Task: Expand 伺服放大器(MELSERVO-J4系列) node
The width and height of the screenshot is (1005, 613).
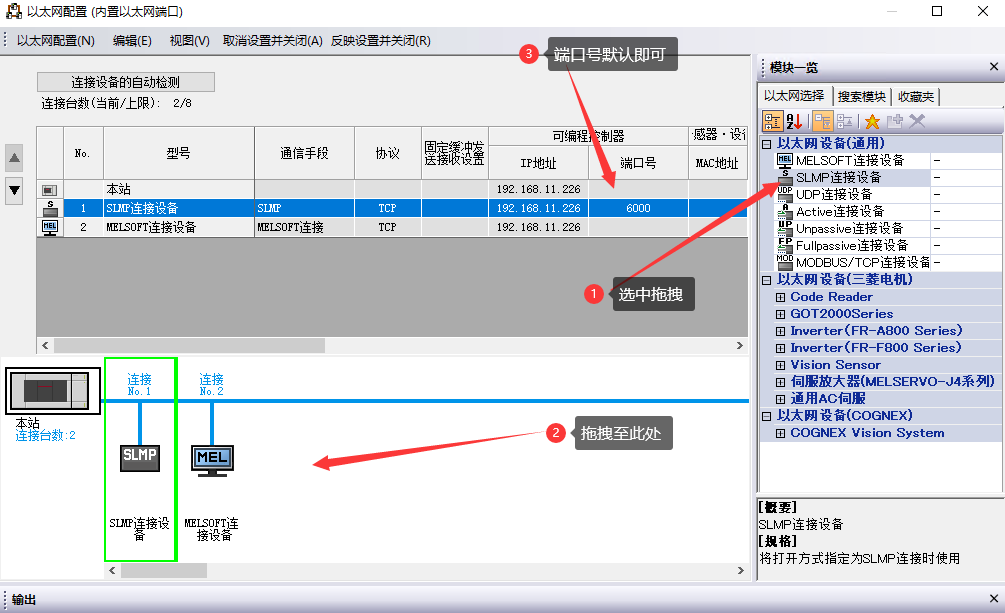Action: (x=780, y=382)
